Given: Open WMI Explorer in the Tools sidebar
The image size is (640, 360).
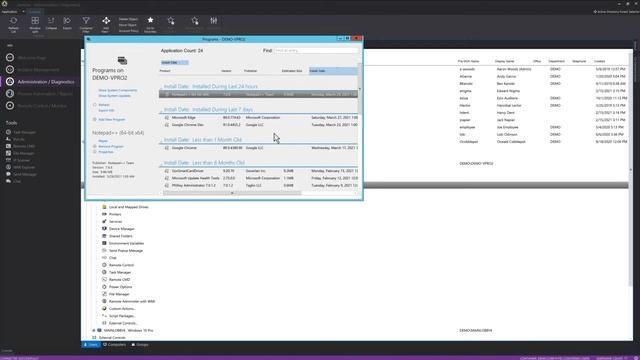Looking at the screenshot, I should pyautogui.click(x=21, y=167).
